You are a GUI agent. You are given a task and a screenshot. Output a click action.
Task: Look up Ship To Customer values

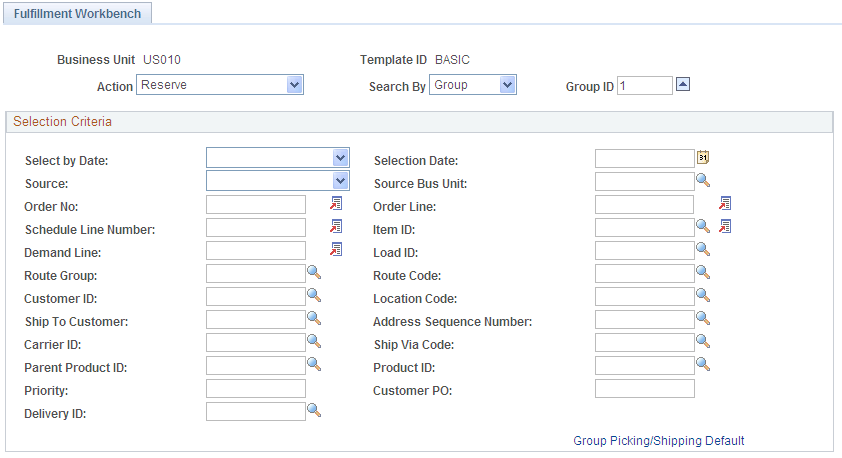point(314,319)
